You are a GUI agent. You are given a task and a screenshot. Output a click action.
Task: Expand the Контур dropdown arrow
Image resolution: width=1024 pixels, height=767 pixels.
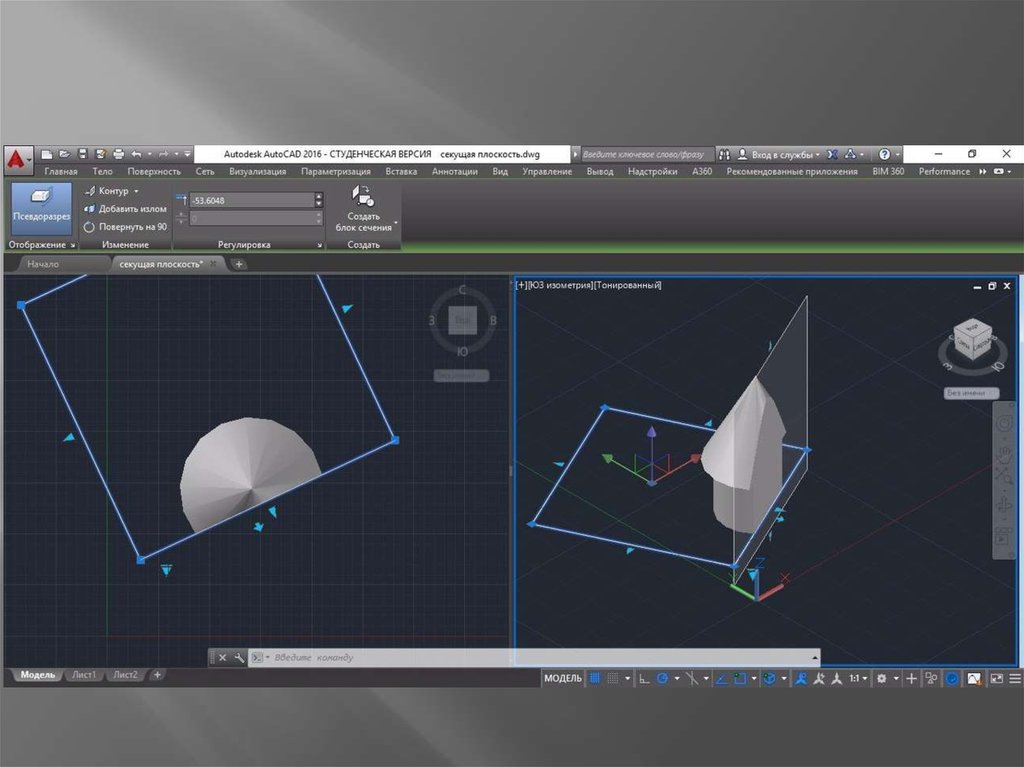pos(136,191)
